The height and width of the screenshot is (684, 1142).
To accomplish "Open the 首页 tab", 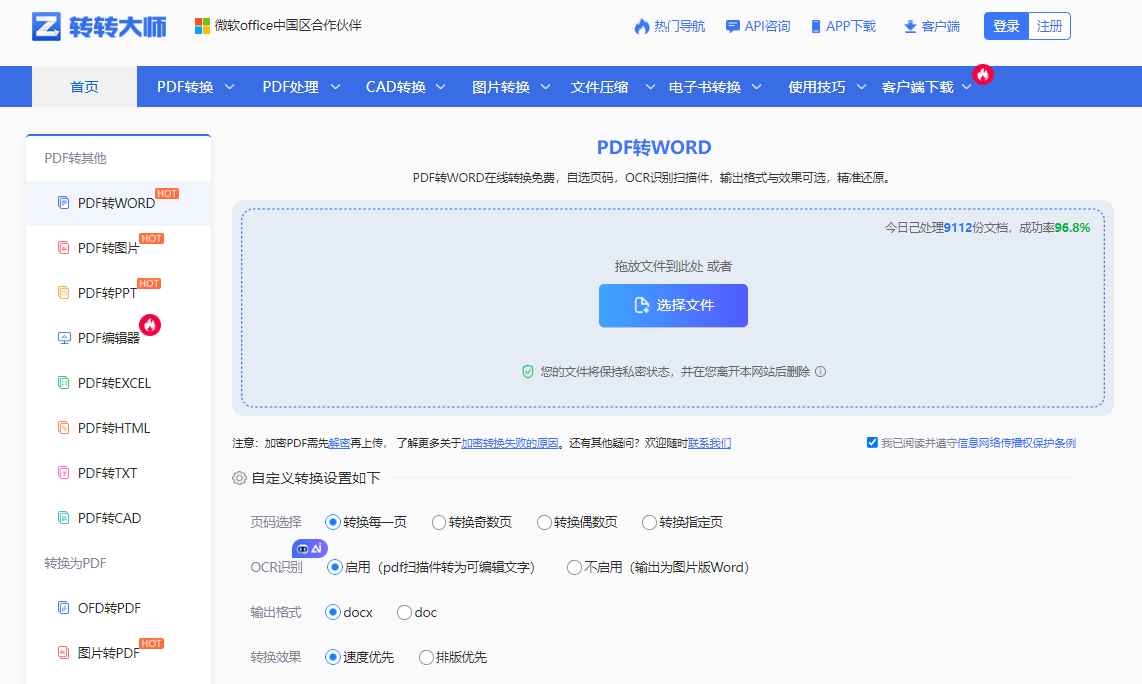I will [x=84, y=87].
